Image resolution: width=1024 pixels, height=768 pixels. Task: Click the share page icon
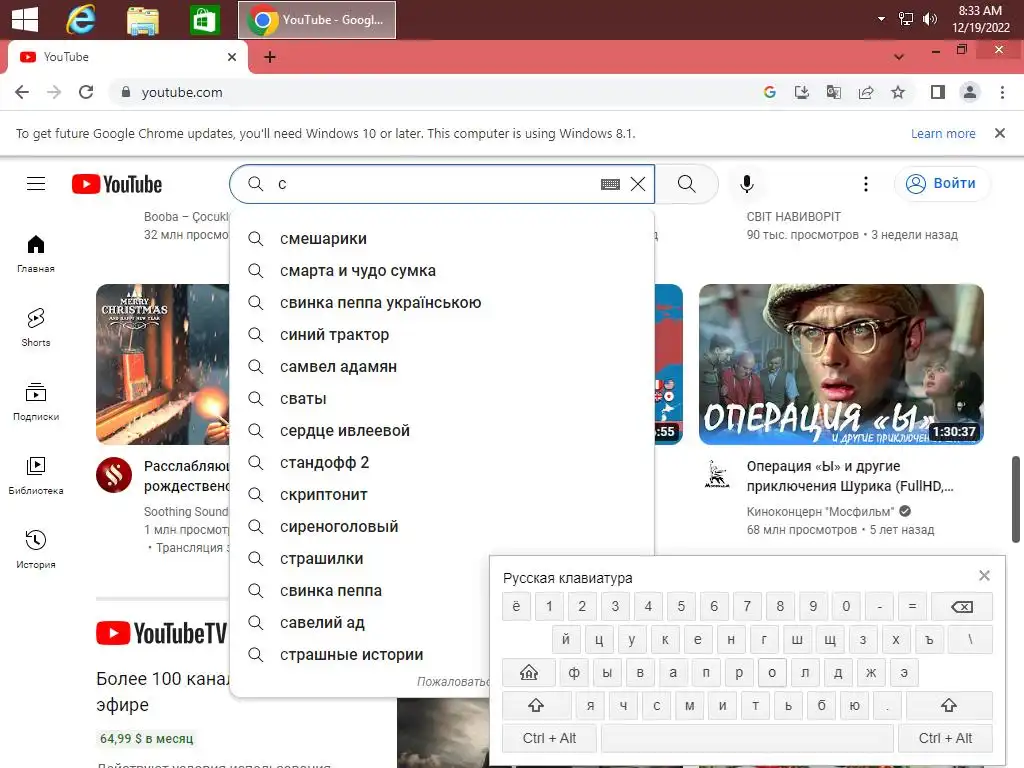(x=866, y=92)
